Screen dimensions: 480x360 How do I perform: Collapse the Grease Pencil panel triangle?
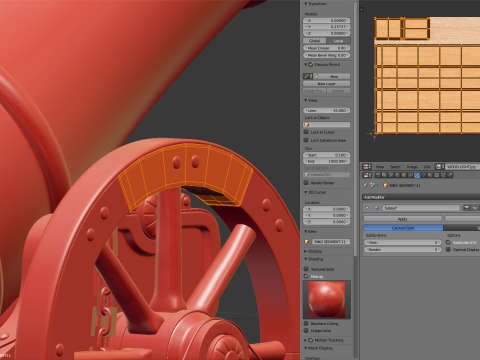(x=306, y=64)
